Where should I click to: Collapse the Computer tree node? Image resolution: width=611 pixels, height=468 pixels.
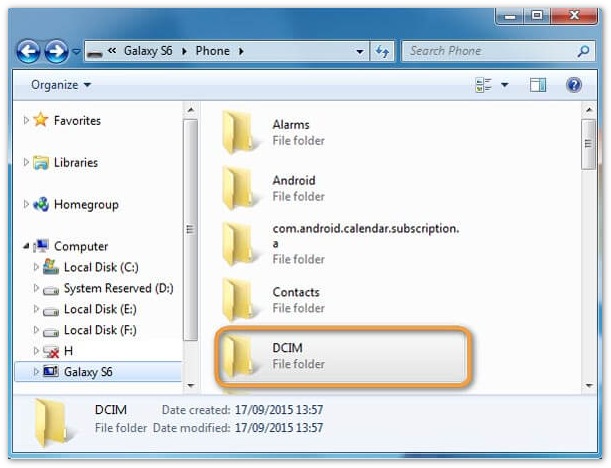click(26, 246)
